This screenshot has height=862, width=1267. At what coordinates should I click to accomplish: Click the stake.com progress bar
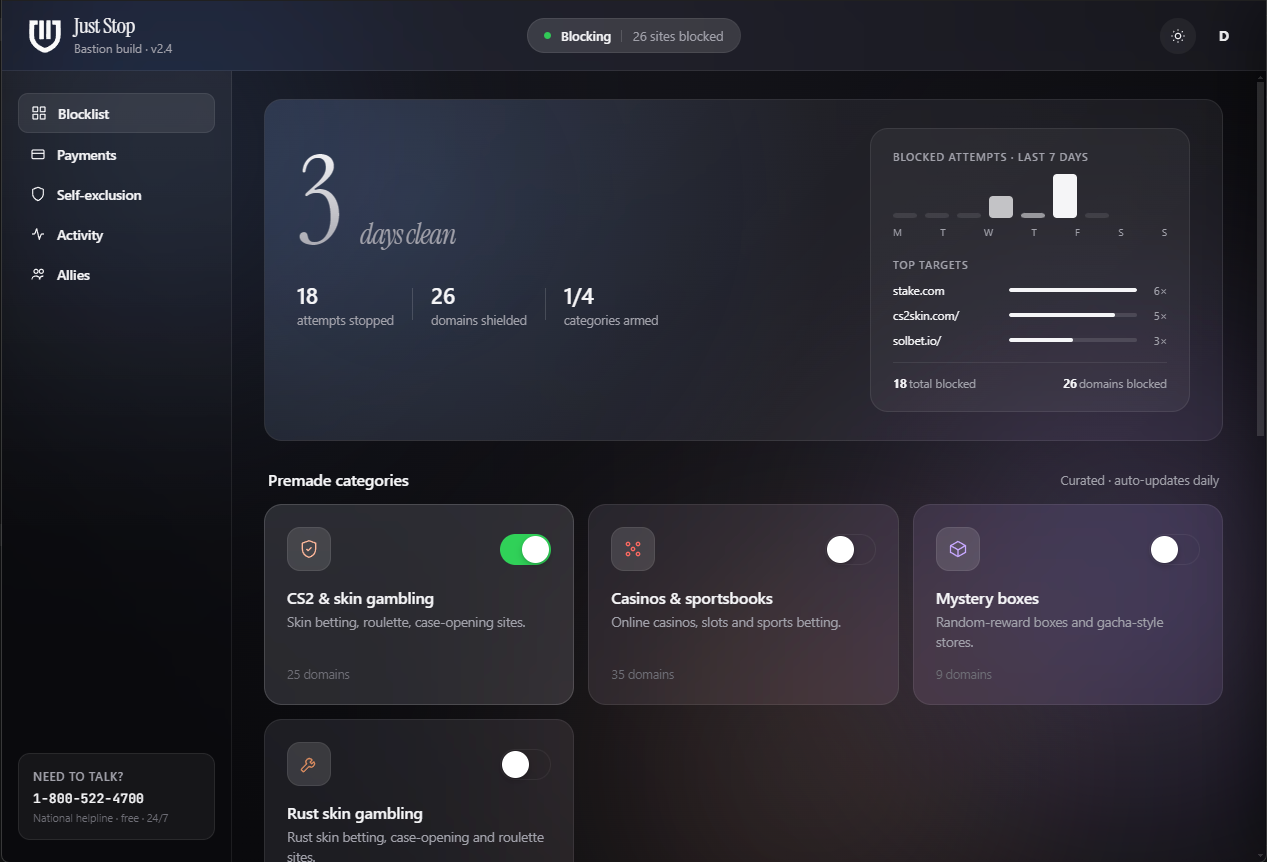(x=1073, y=290)
